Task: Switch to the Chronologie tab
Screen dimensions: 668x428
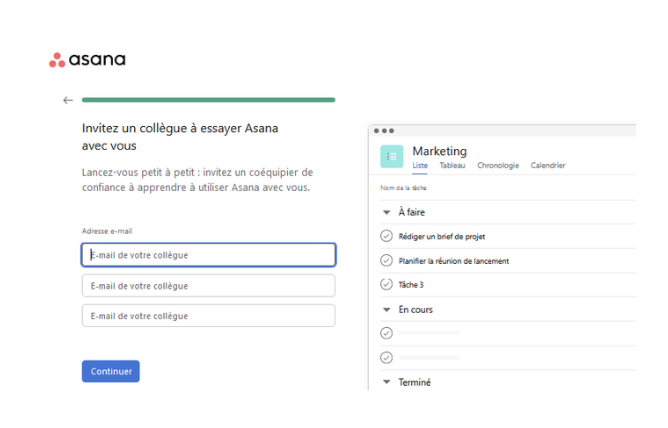Action: pos(498,165)
